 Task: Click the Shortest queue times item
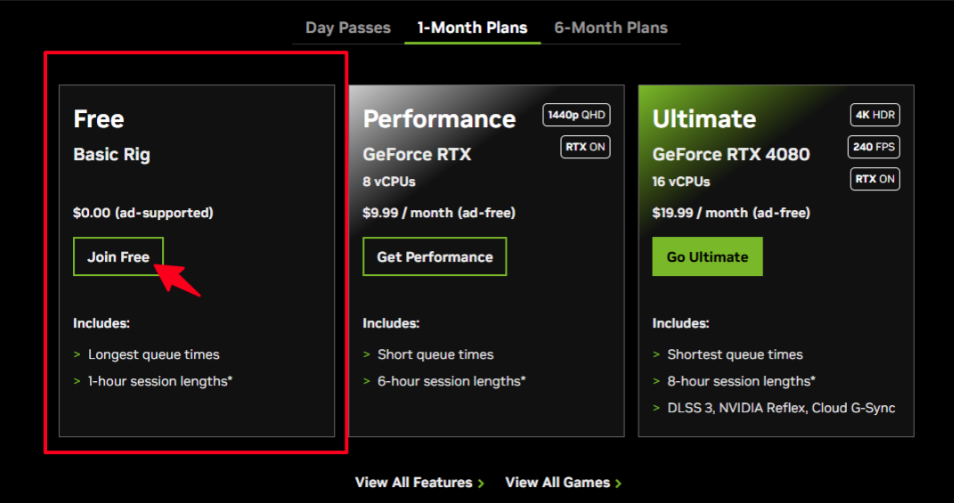tap(735, 355)
